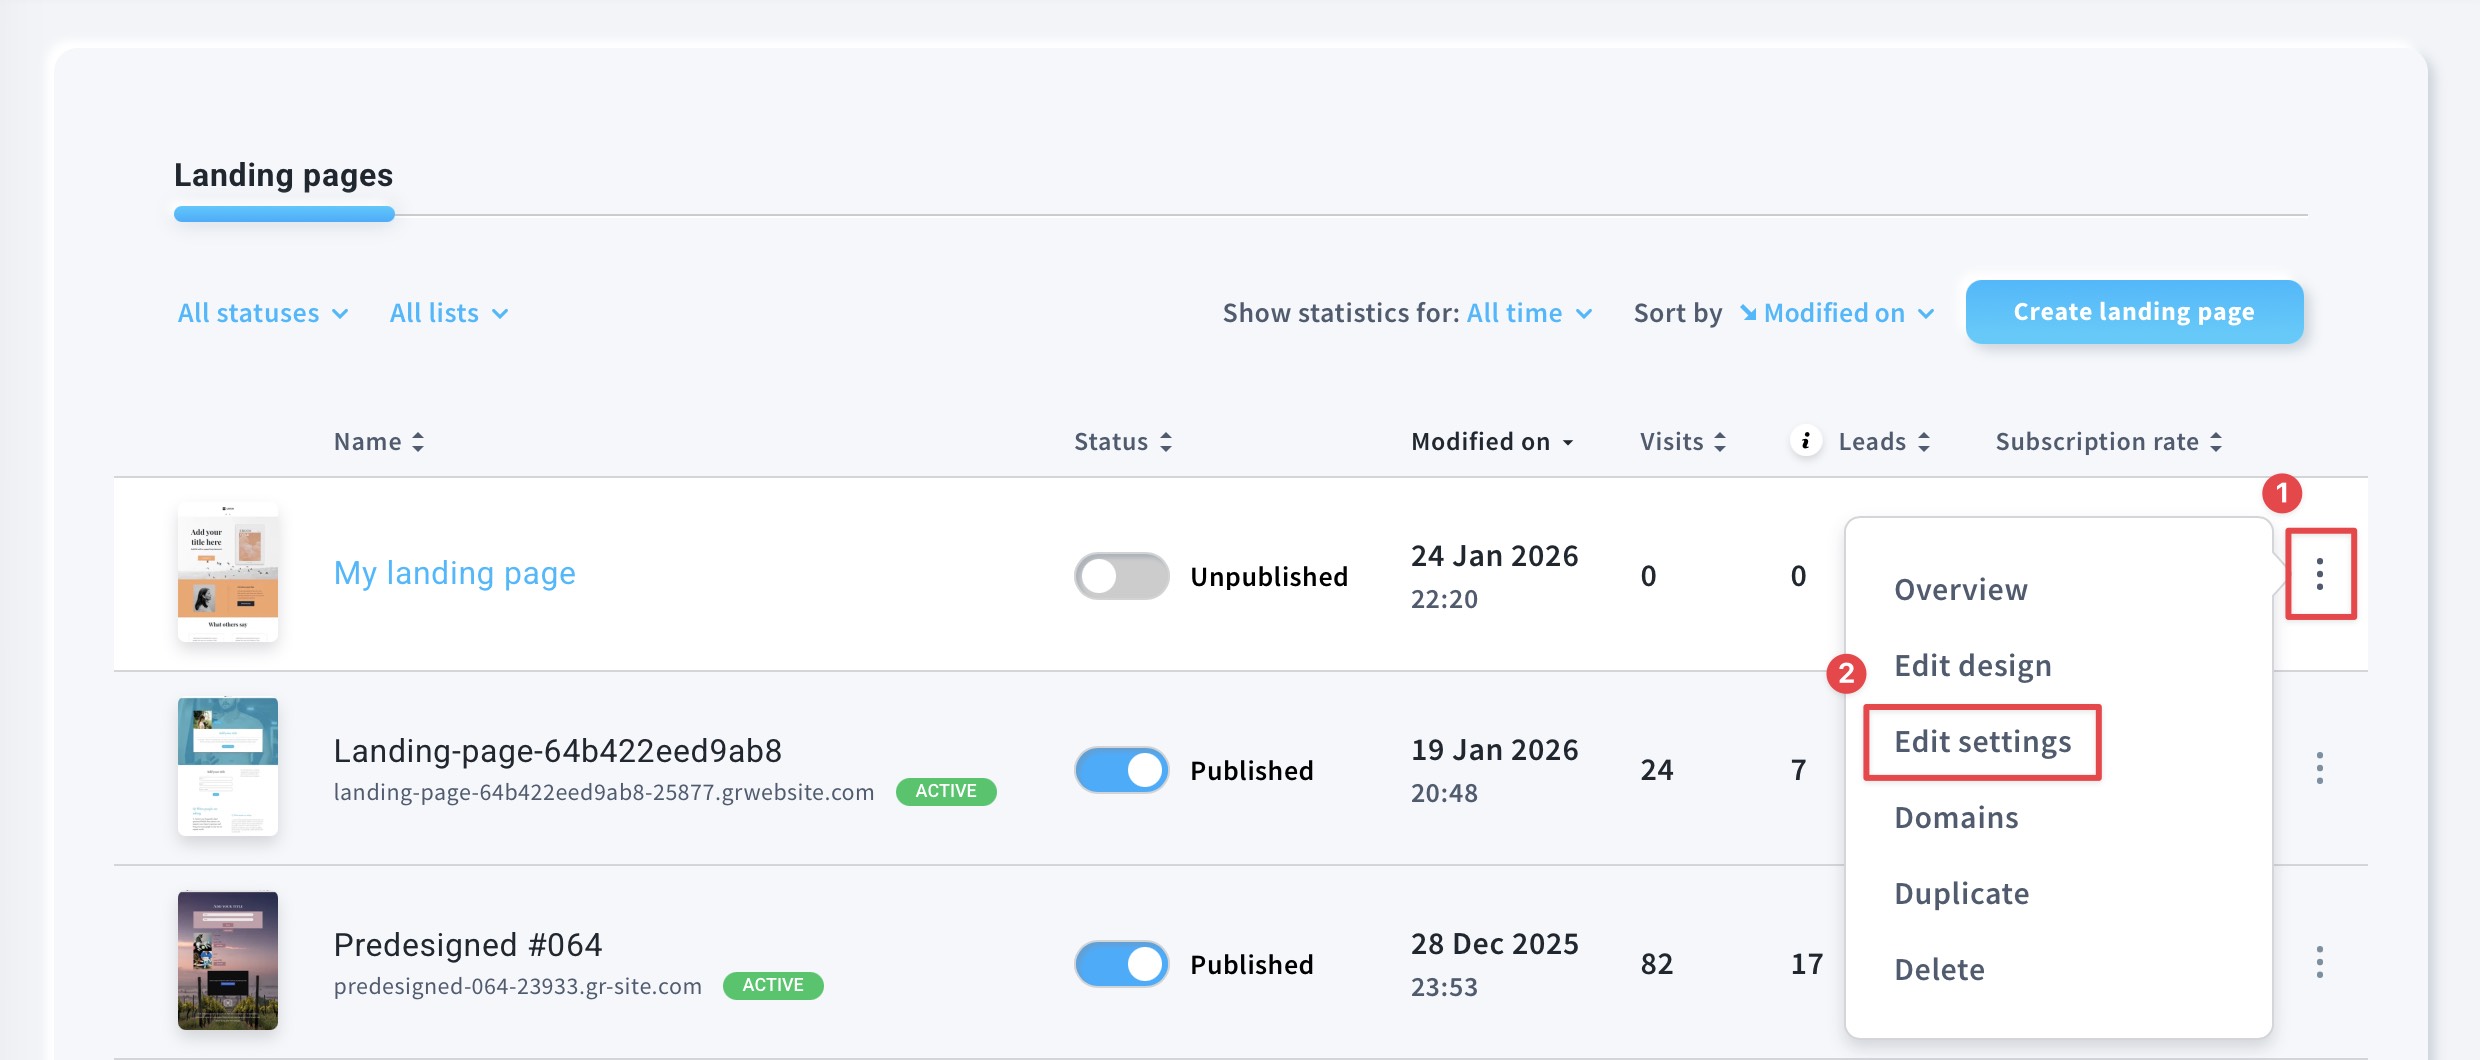The height and width of the screenshot is (1060, 2480).
Task: Click the Predesigned #064 page thumbnail
Action: tap(228, 960)
